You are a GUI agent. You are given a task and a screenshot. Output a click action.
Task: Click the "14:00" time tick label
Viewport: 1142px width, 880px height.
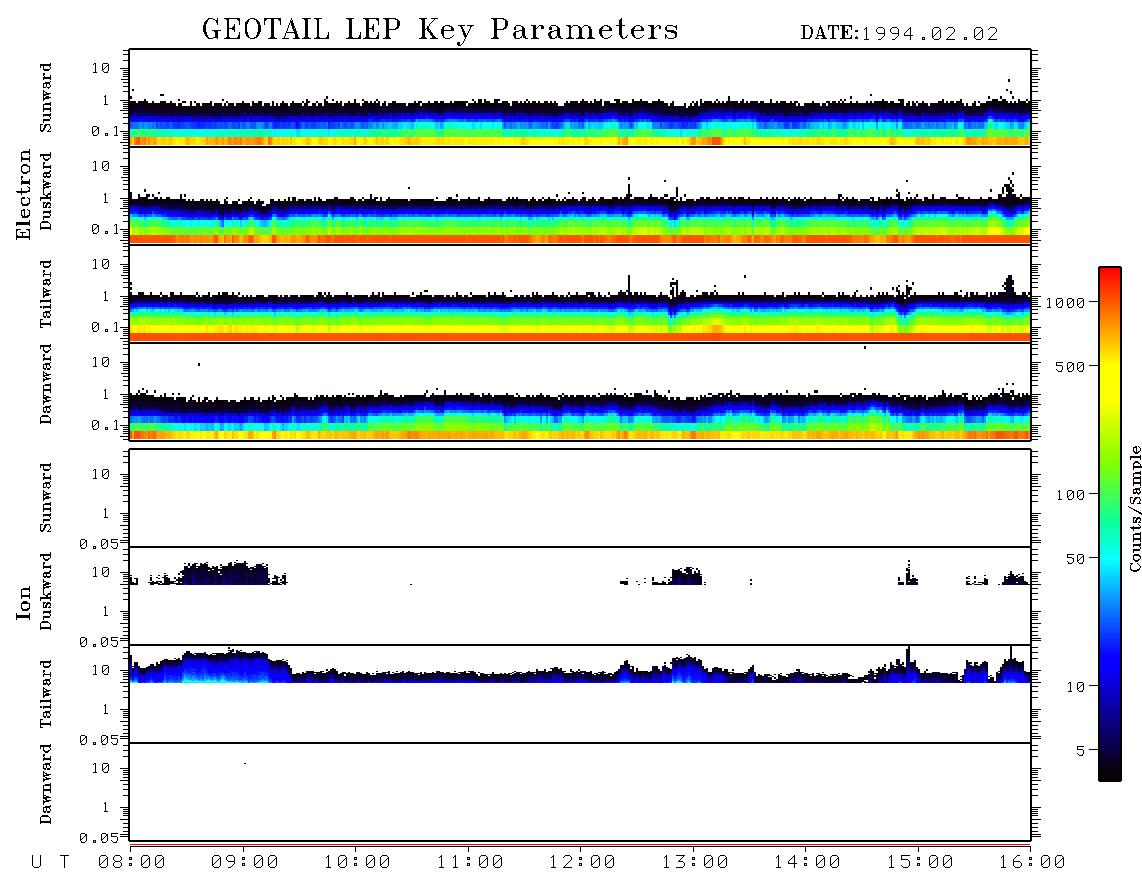click(x=807, y=862)
